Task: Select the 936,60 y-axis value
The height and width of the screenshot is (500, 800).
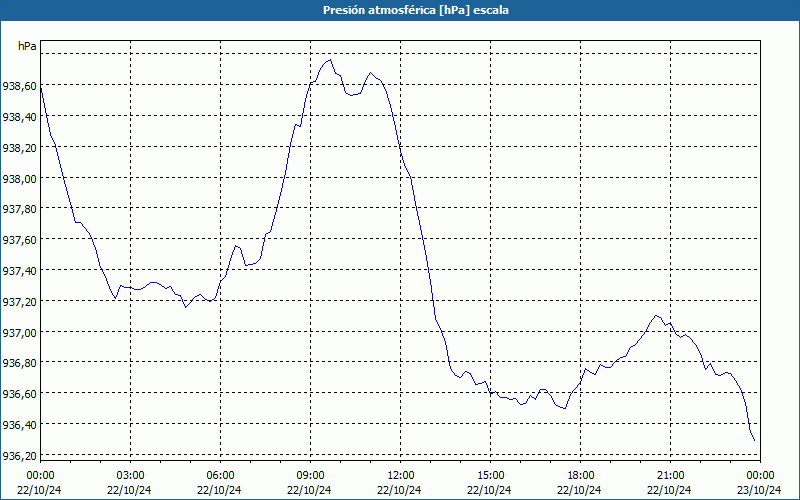Action: 19,394
